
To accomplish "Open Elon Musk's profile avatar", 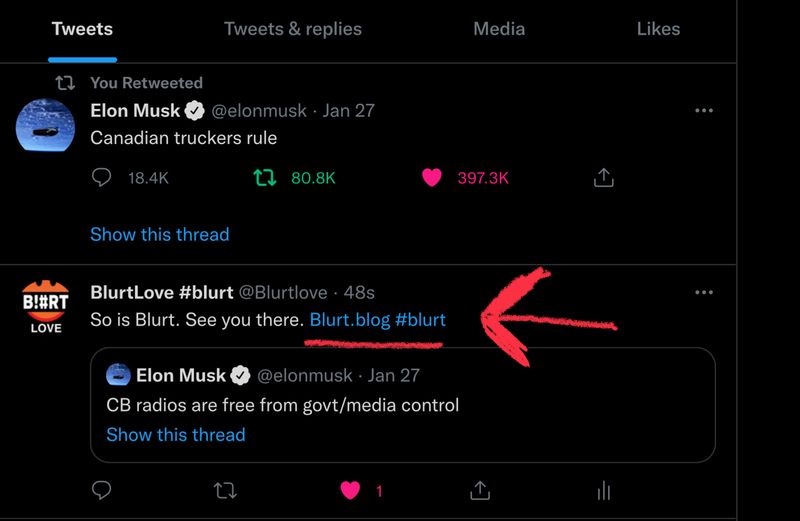I will tap(46, 127).
